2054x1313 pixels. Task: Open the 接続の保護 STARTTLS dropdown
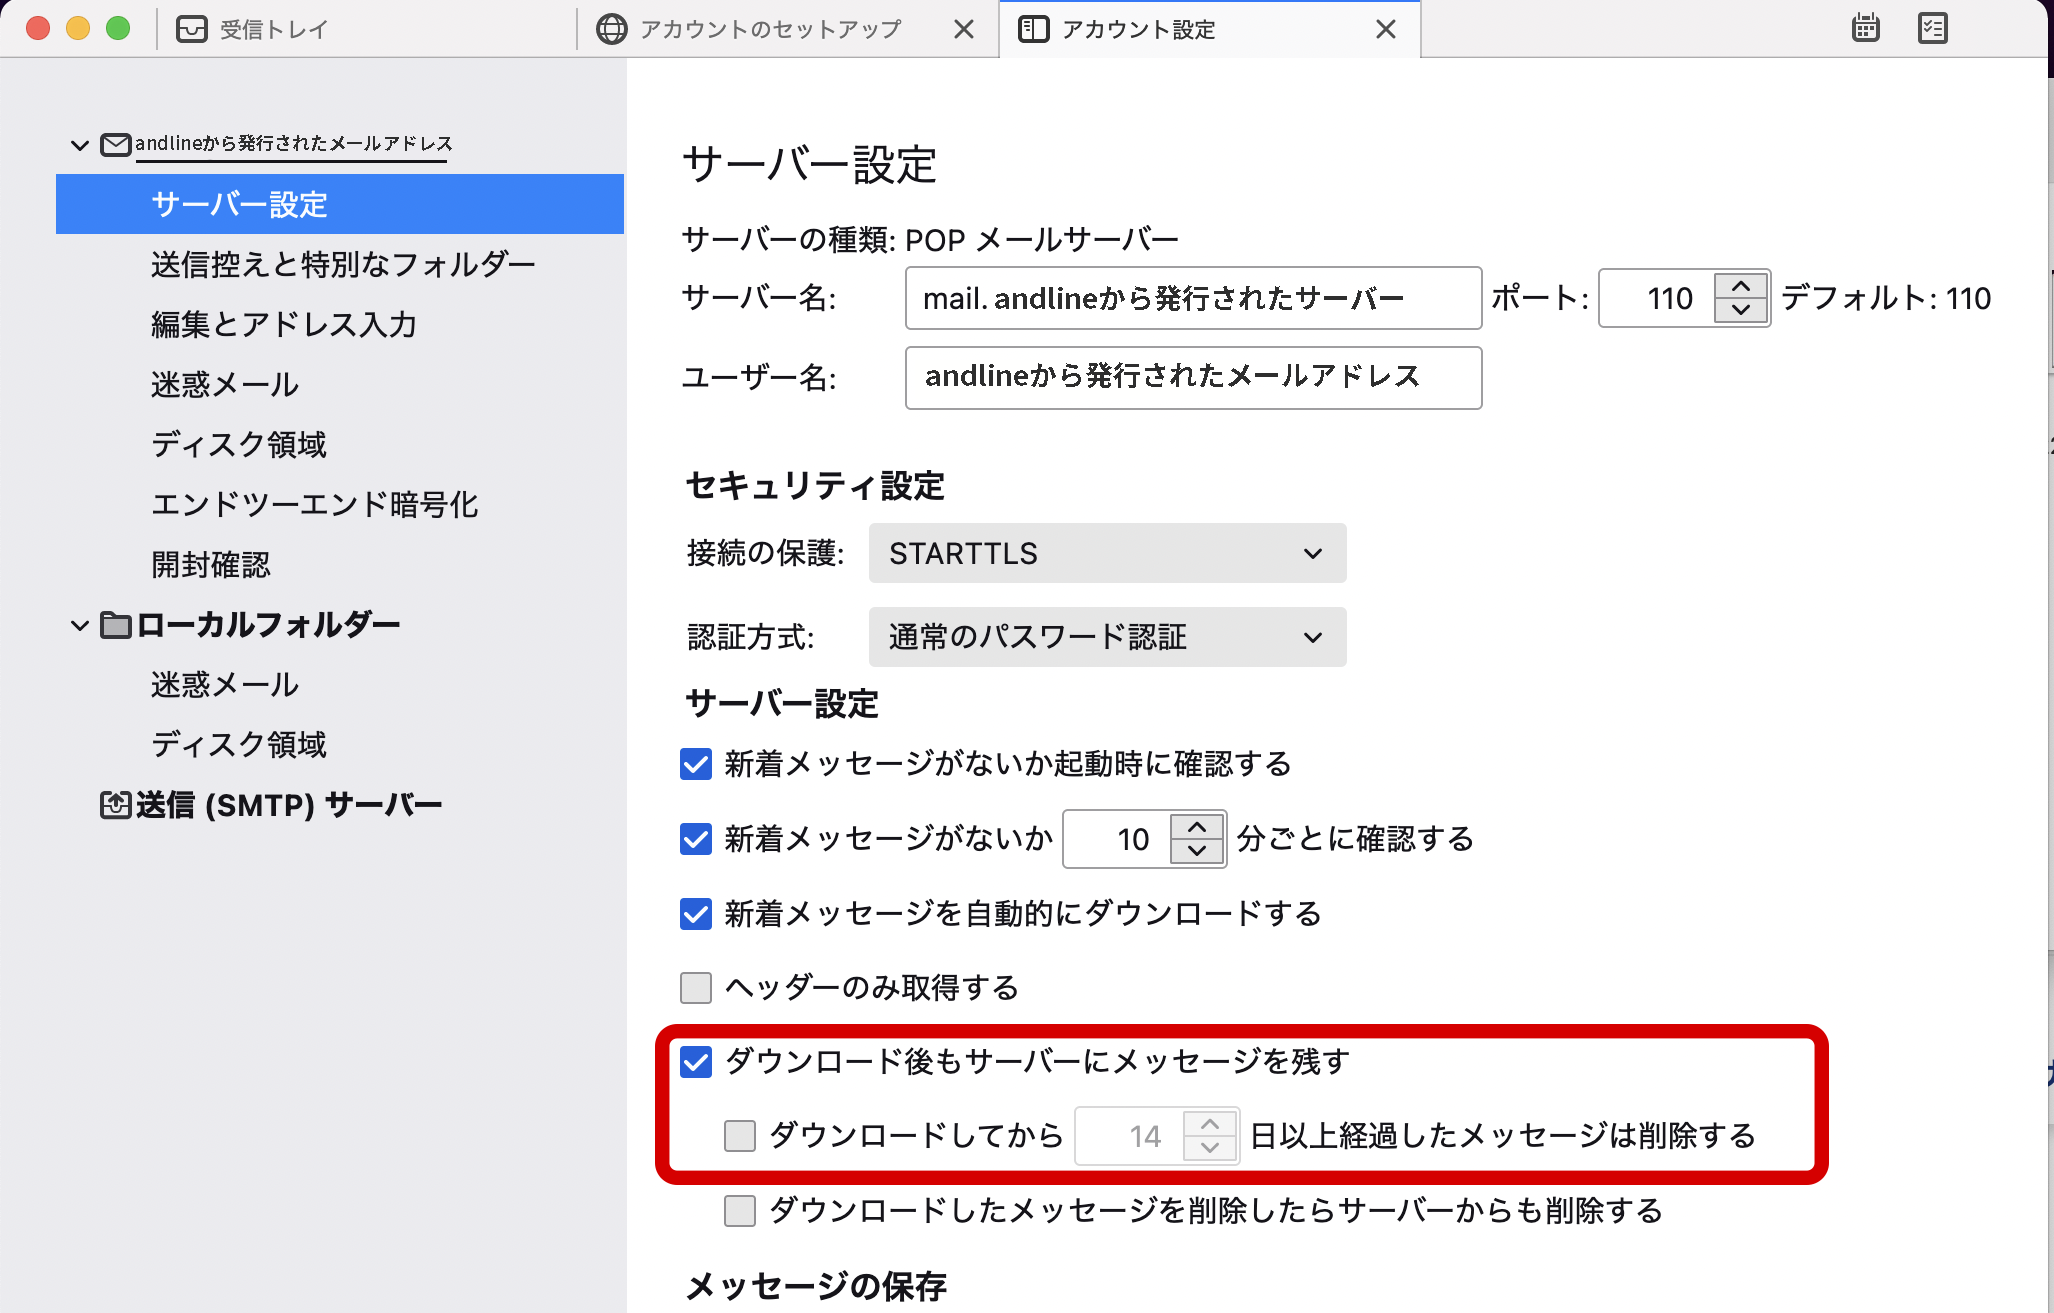pos(1107,553)
